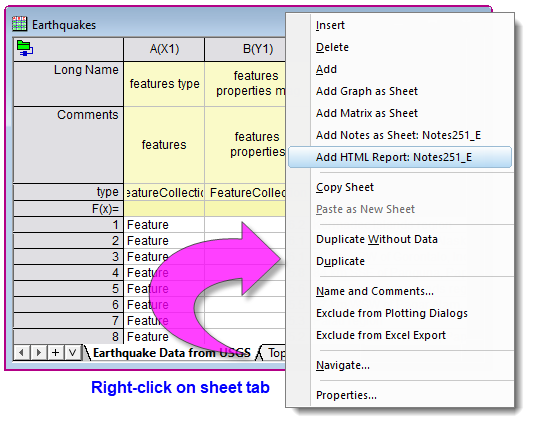The image size is (533, 426).
Task: Select Copy Sheet menu entry
Action: (345, 187)
